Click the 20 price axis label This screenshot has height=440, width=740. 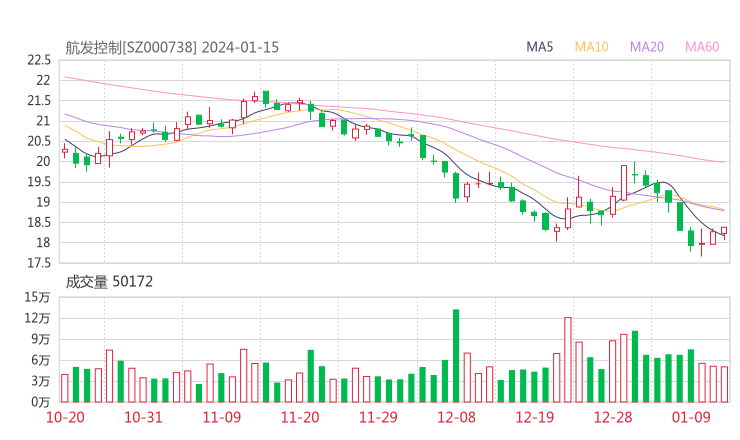pos(43,161)
